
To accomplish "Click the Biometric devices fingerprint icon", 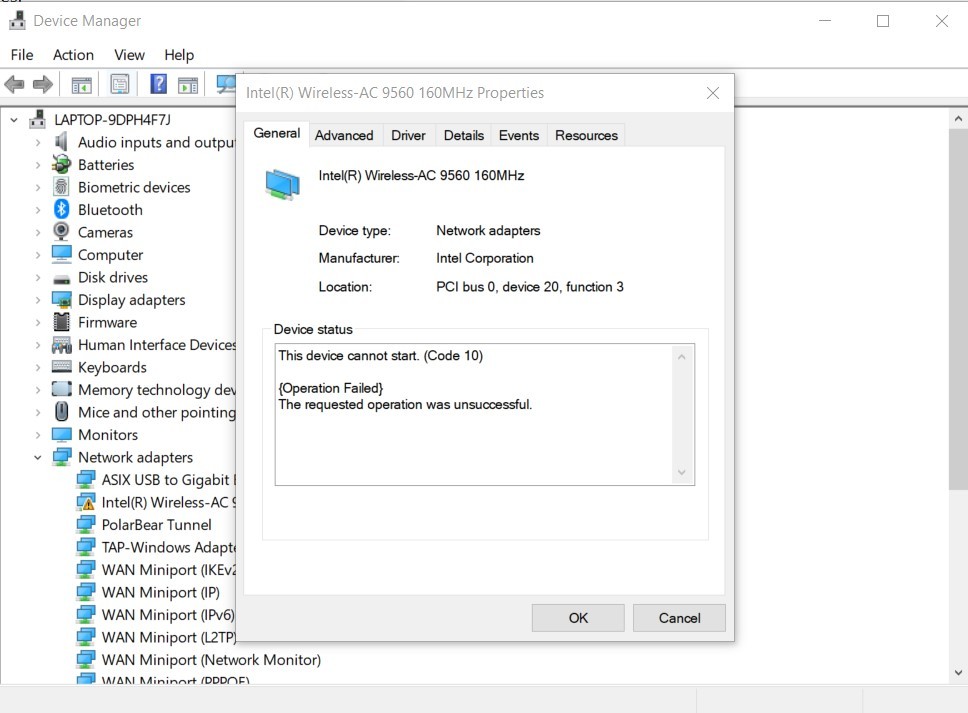I will [61, 187].
